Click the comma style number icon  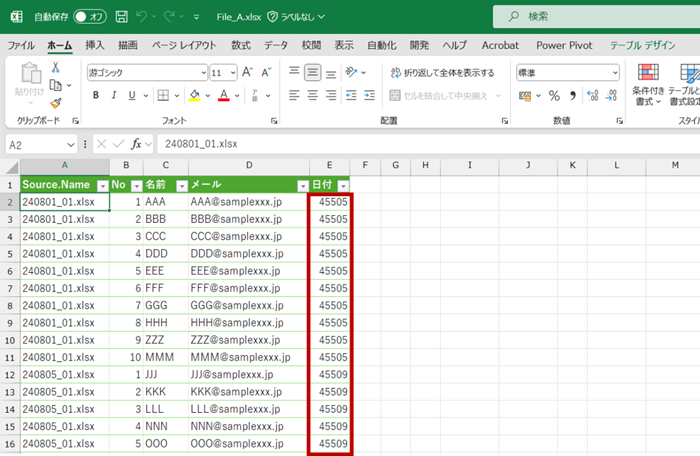[x=573, y=96]
